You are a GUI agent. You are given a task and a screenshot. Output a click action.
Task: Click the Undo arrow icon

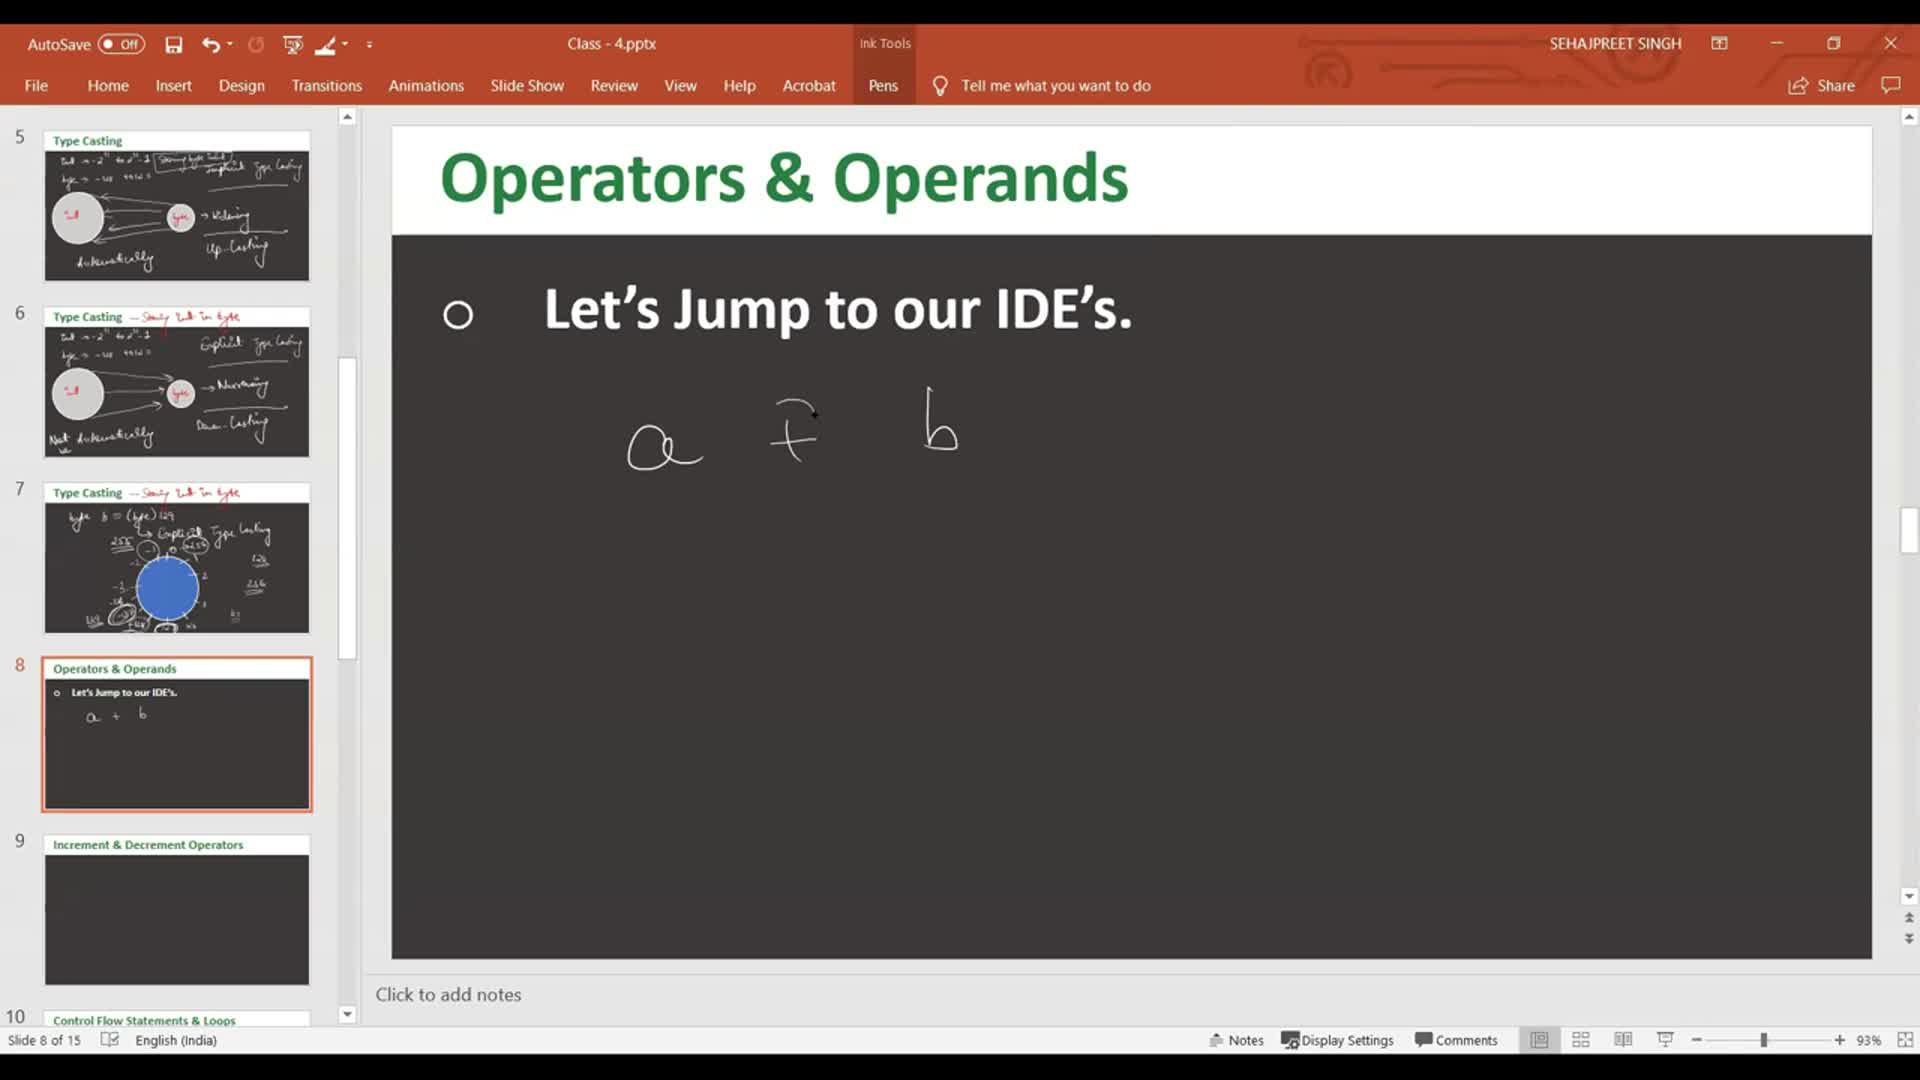[x=210, y=44]
